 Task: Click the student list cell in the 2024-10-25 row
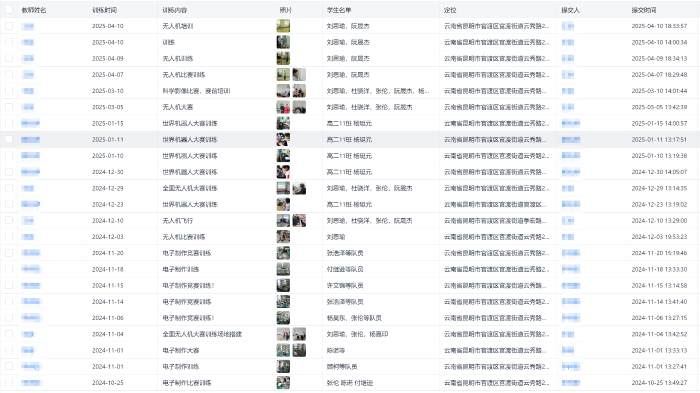point(350,382)
